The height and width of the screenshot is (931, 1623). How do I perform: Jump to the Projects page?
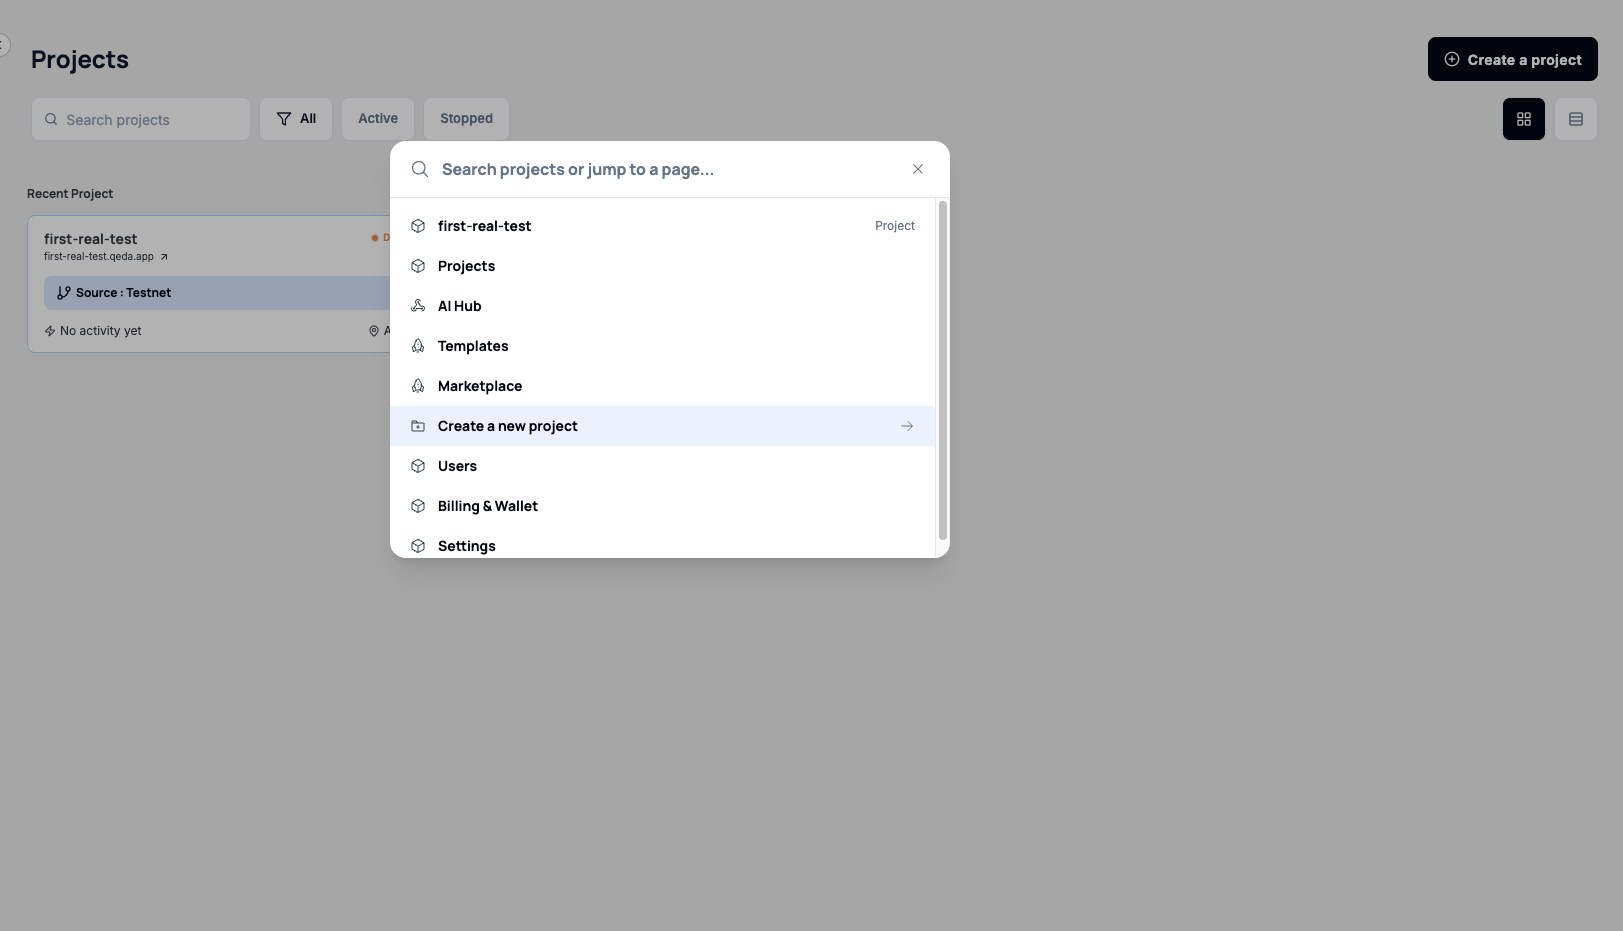(662, 266)
